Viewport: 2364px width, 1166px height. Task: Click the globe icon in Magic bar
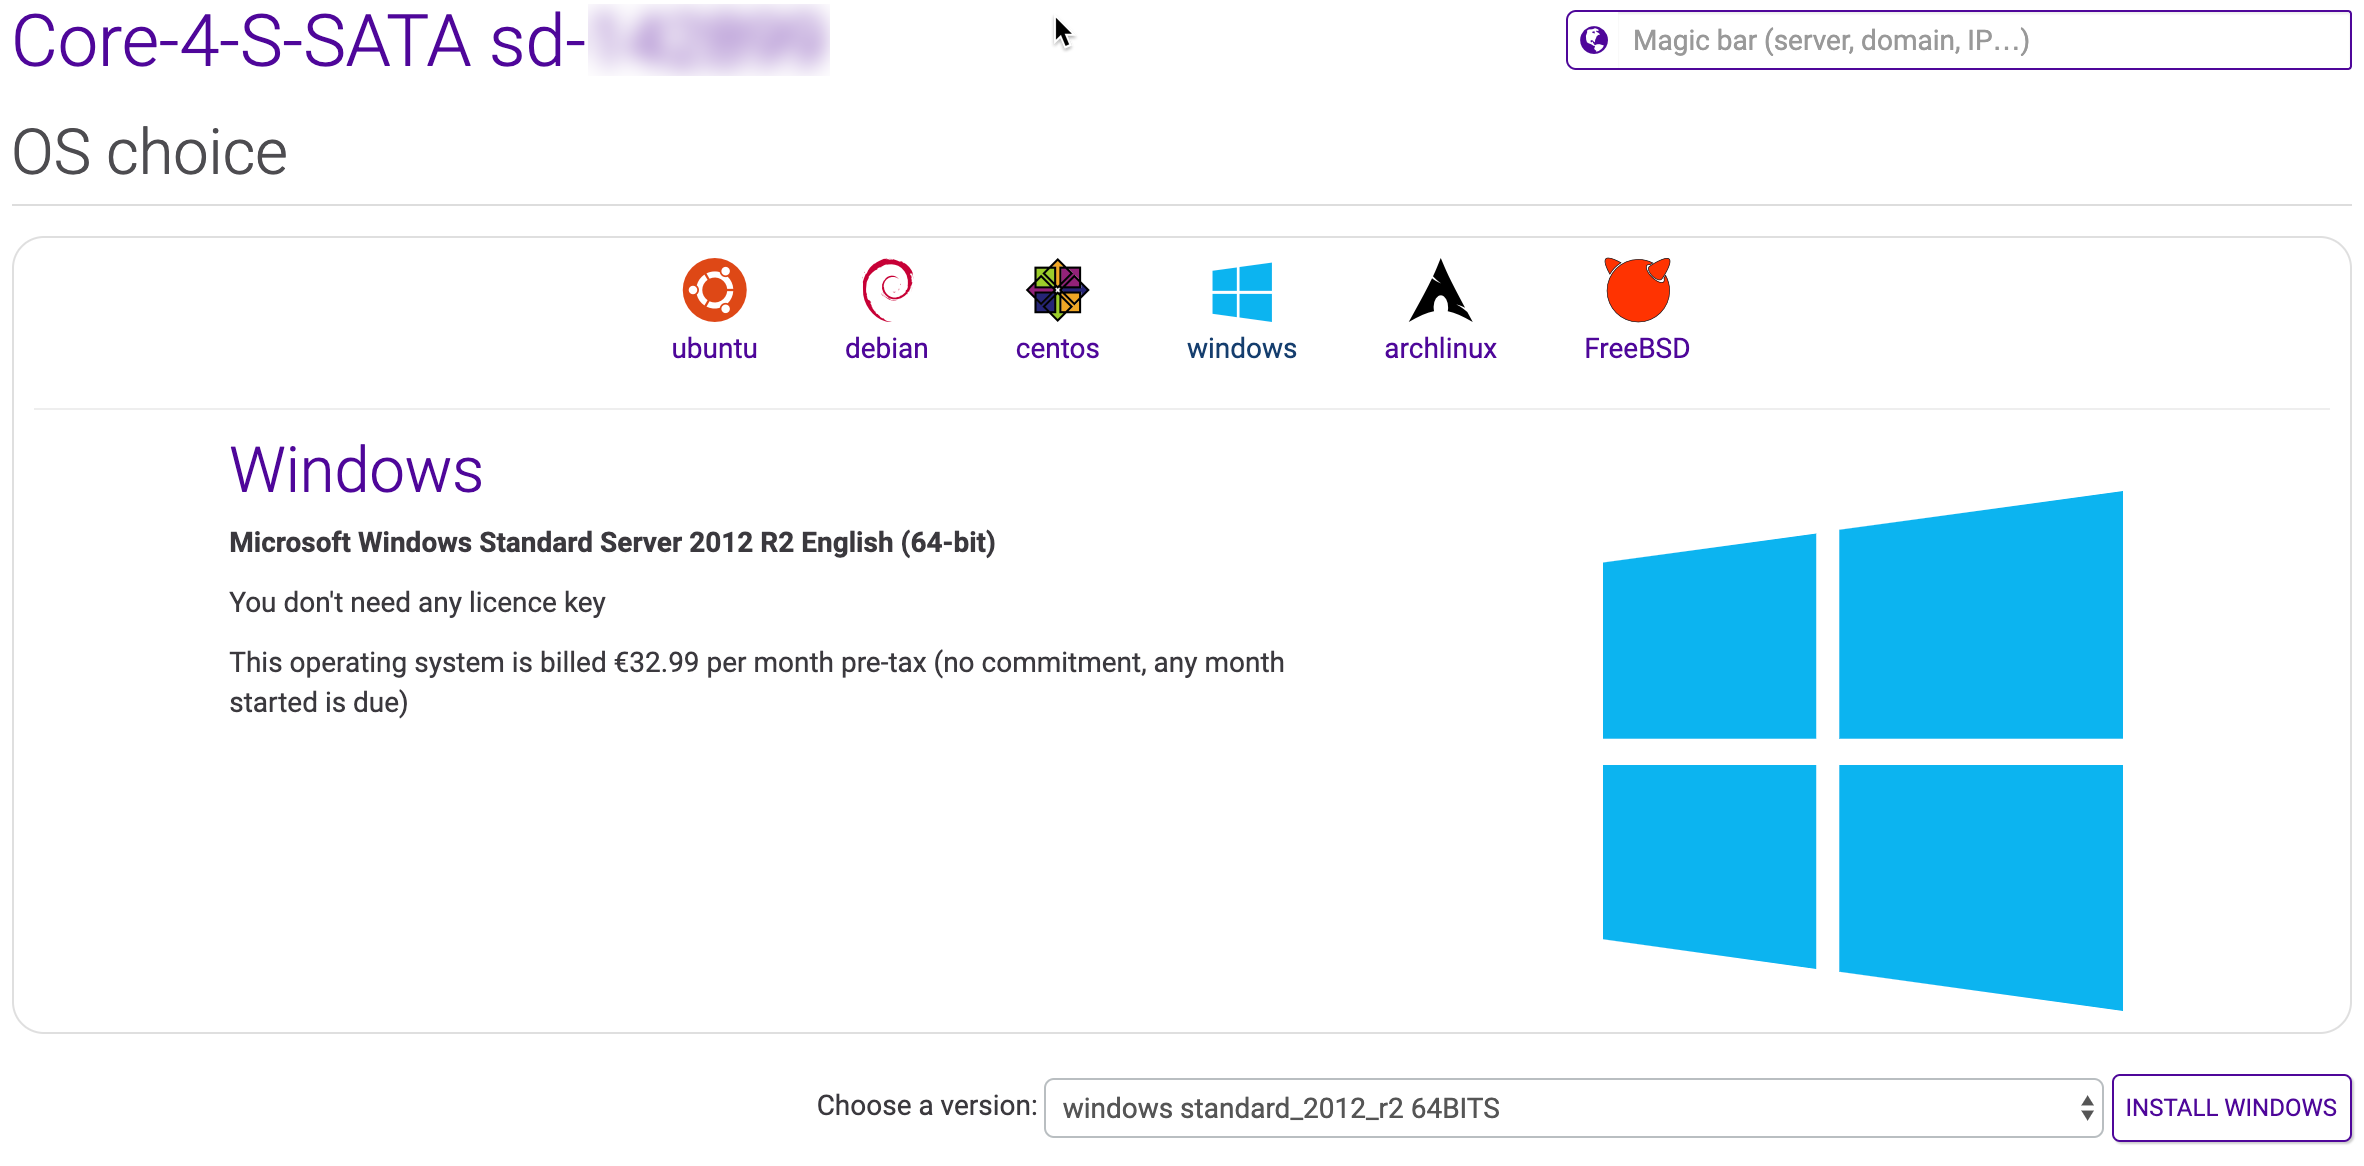[x=1594, y=40]
